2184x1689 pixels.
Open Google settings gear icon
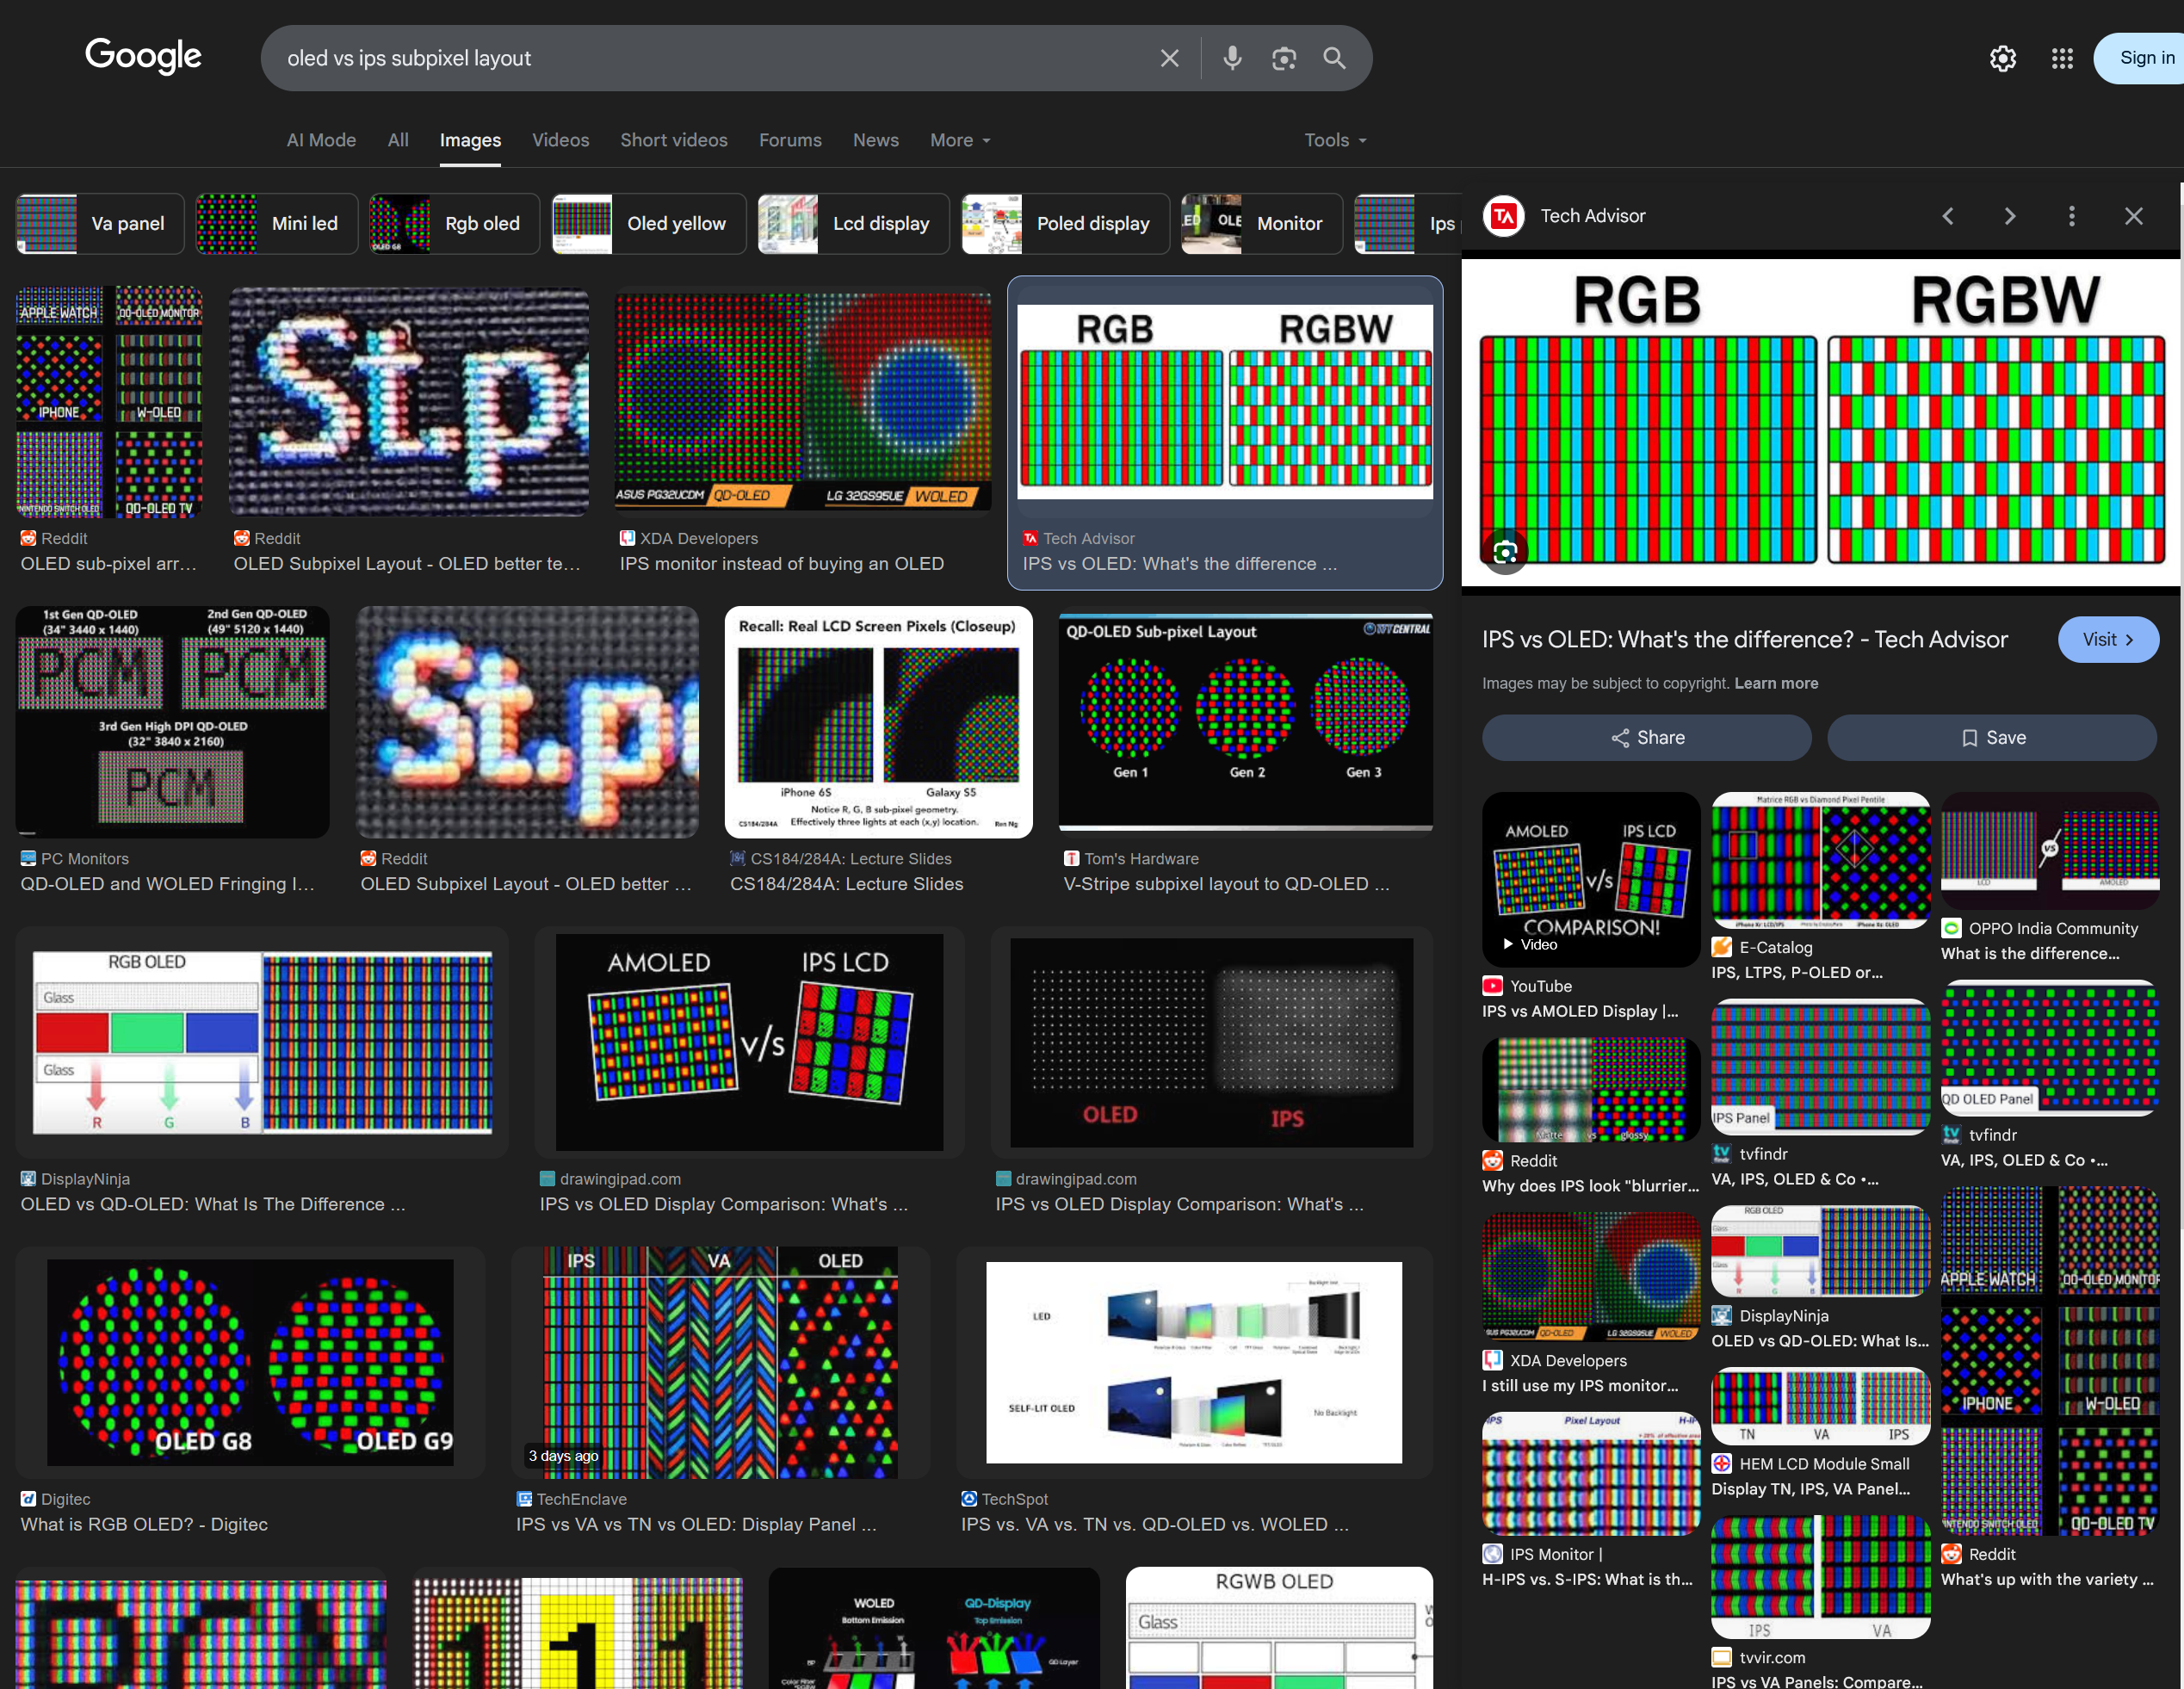click(2002, 58)
